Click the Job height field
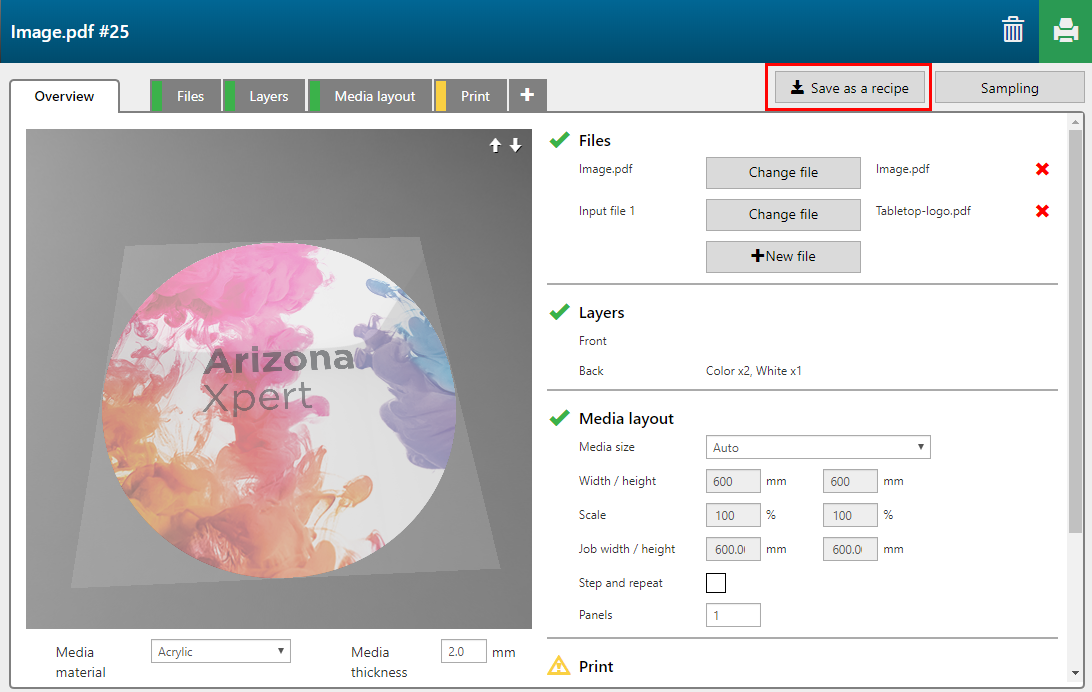This screenshot has width=1092, height=692. click(850, 549)
